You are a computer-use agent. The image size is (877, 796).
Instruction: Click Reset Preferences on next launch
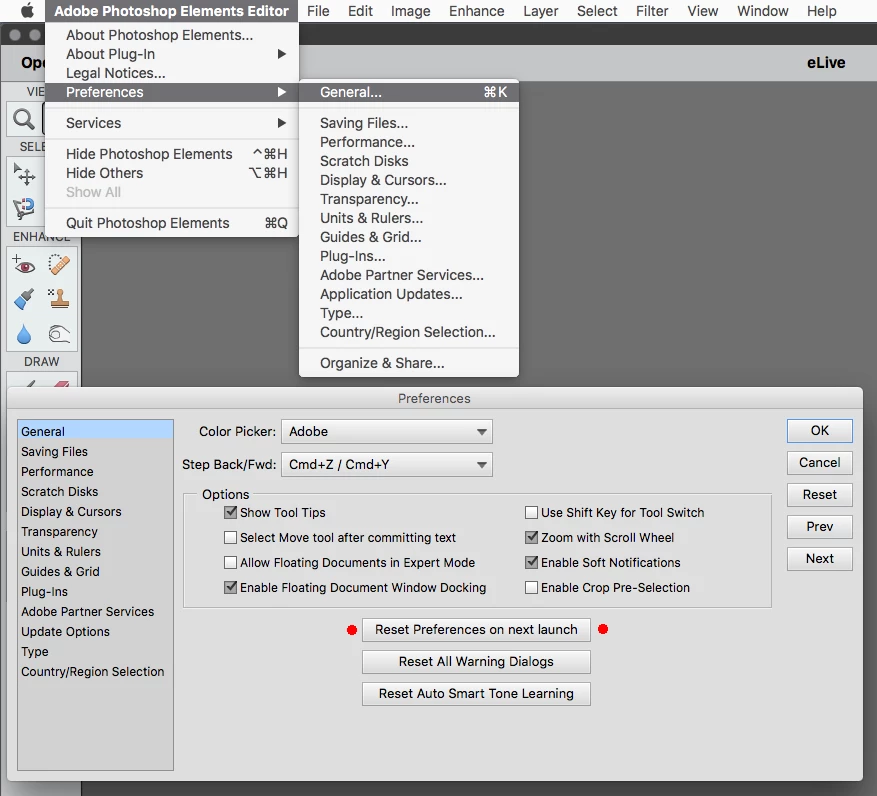pyautogui.click(x=476, y=629)
